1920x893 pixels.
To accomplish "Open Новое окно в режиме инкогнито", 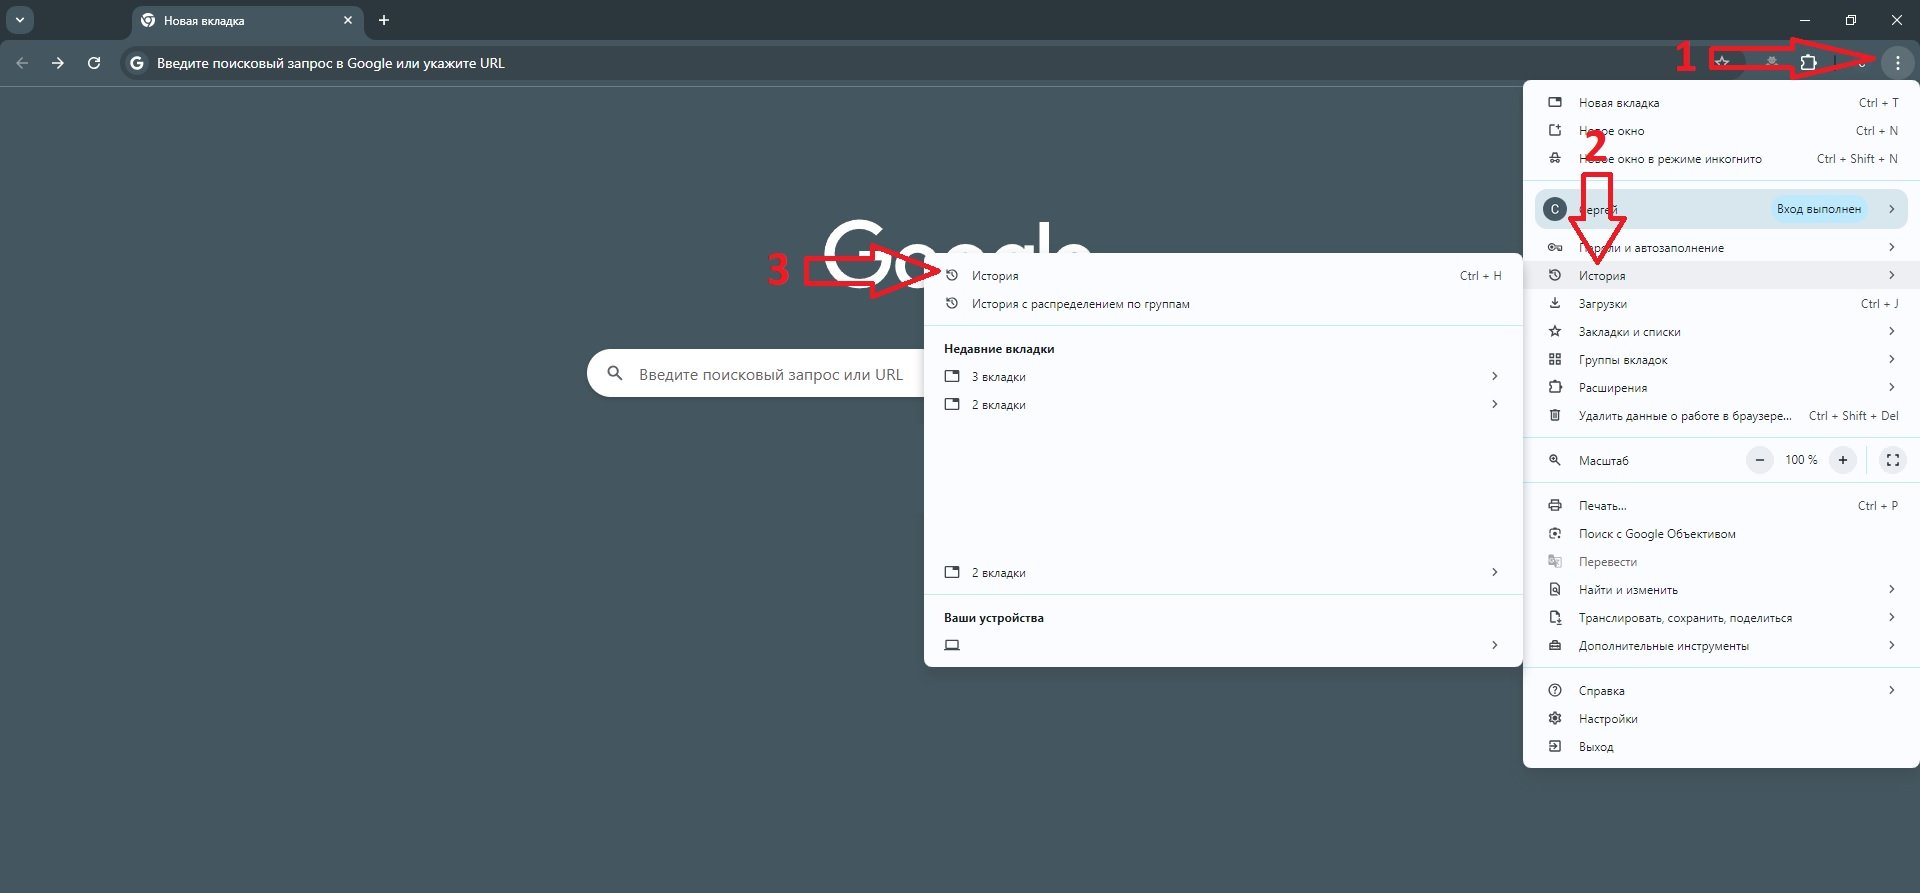I will point(1721,159).
